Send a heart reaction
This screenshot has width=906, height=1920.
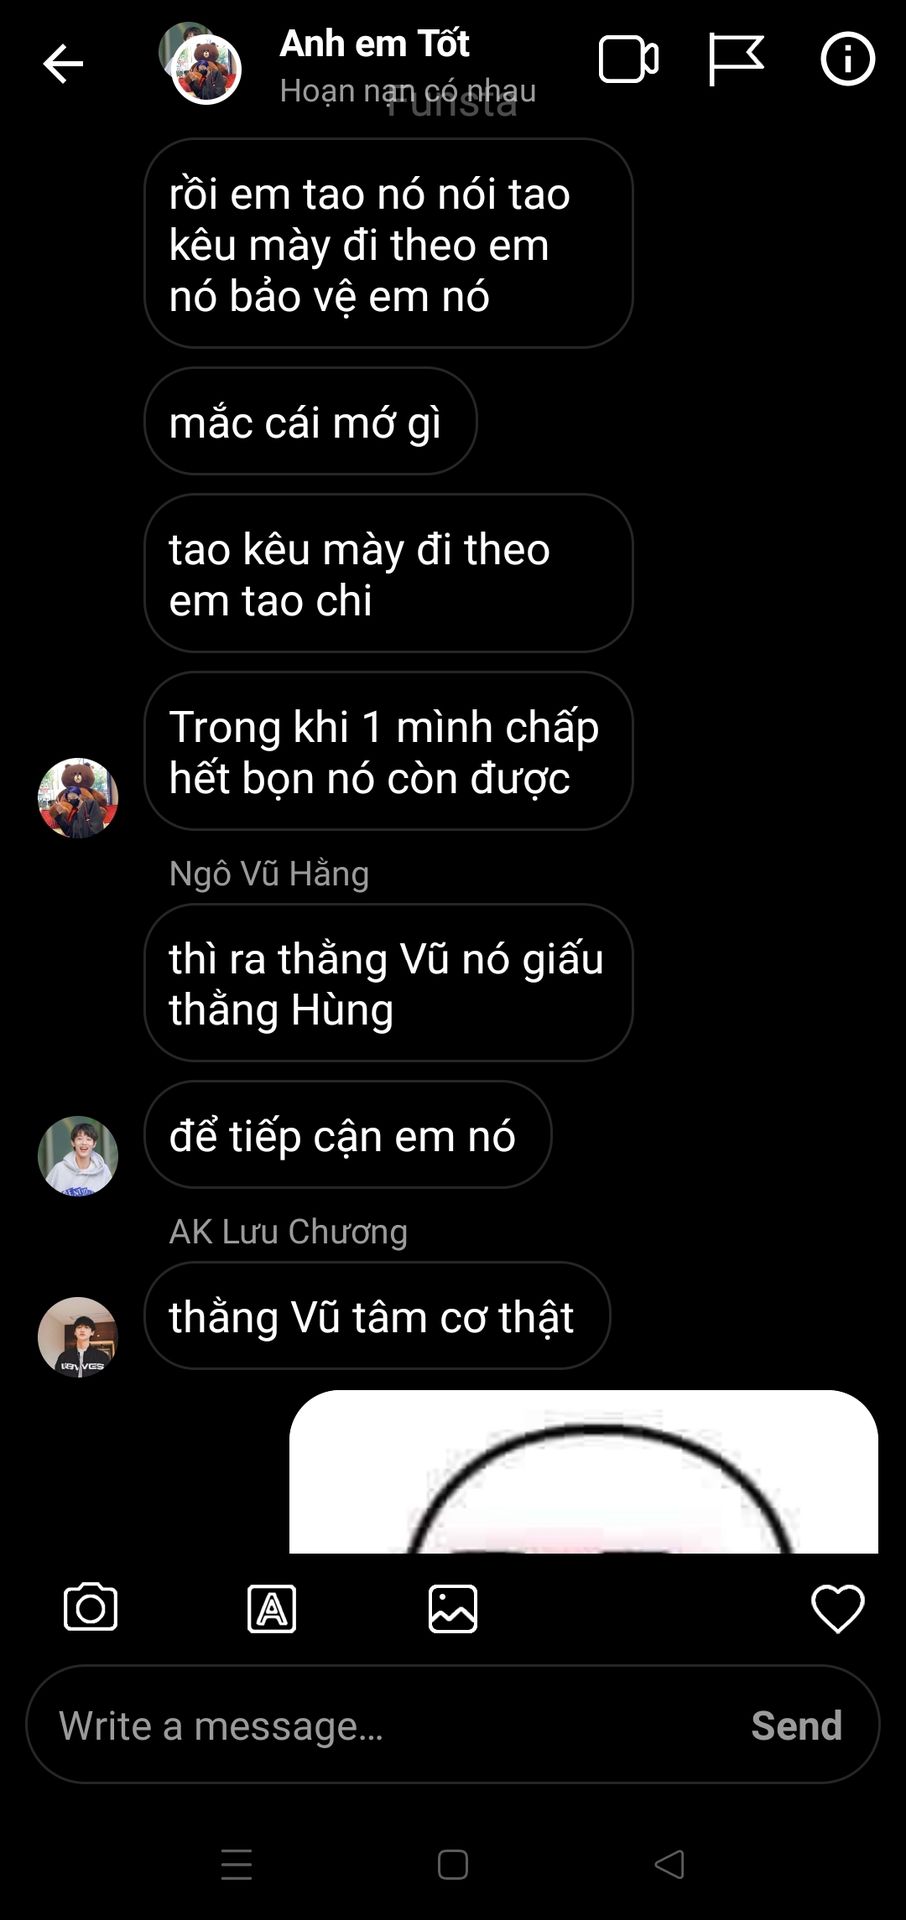coord(837,1609)
